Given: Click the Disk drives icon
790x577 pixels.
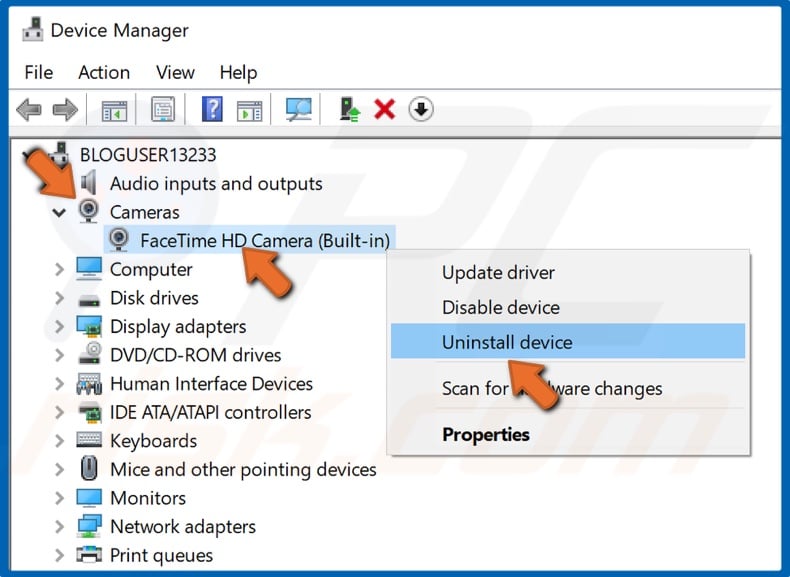Looking at the screenshot, I should [89, 300].
